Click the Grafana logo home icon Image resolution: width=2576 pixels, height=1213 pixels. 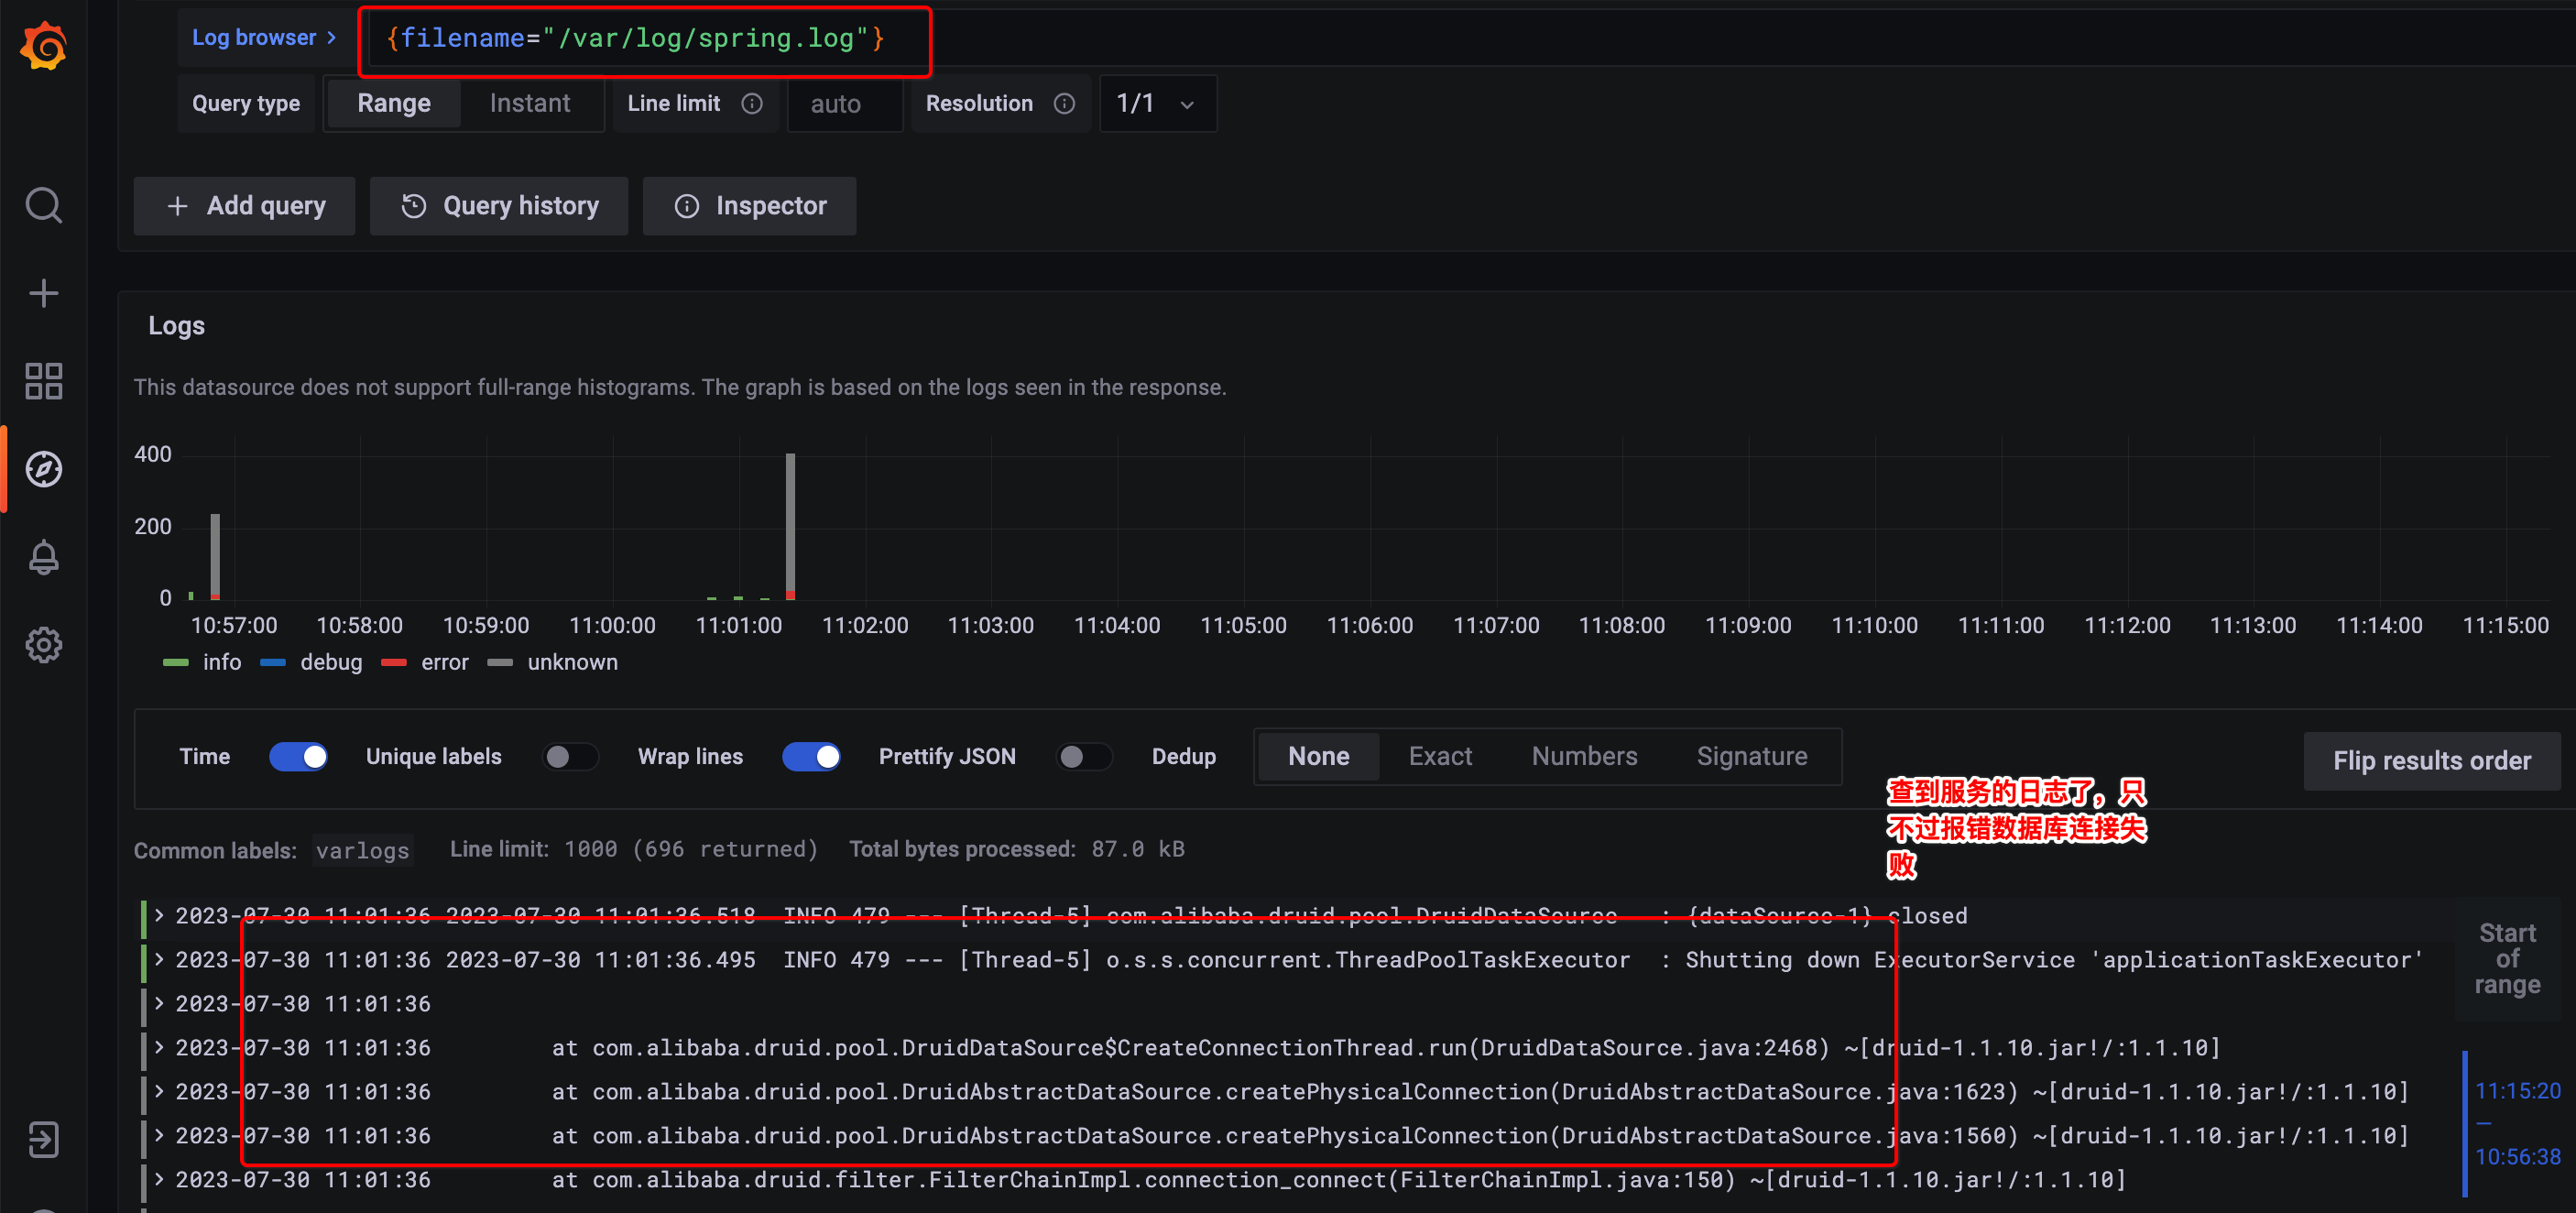(x=43, y=46)
